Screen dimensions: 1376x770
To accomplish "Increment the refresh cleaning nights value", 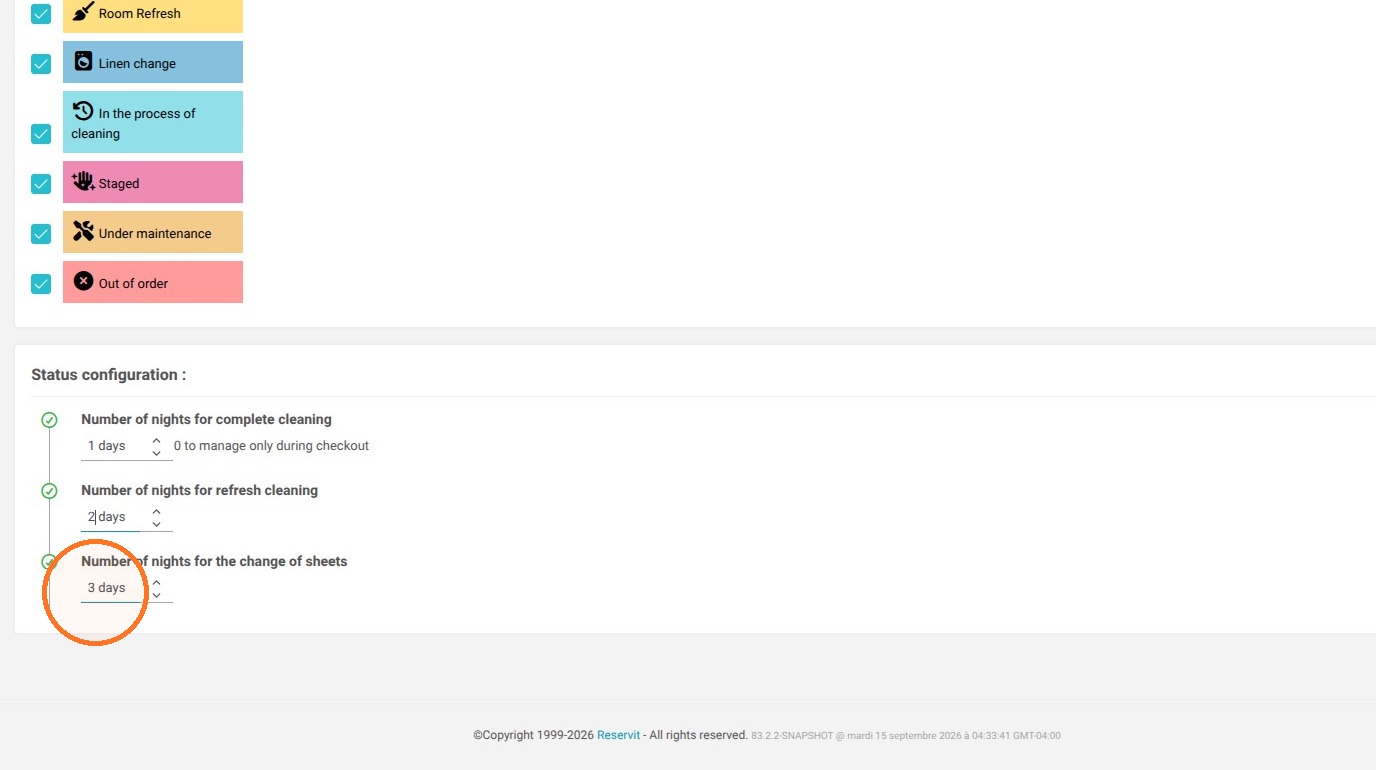I will [156, 511].
